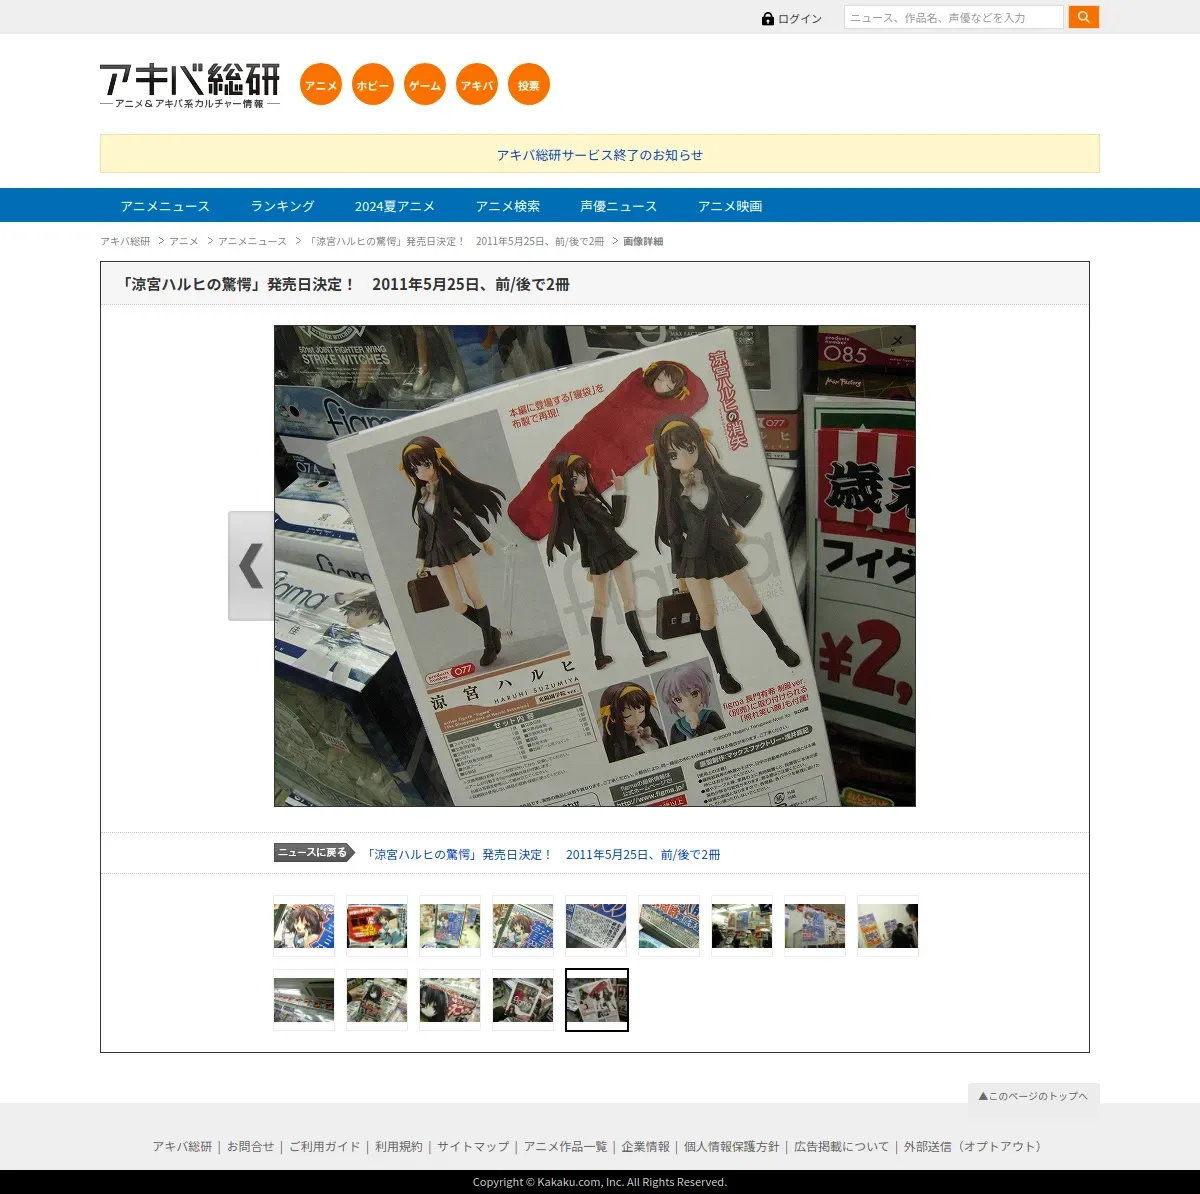Select ランキング in the blue nav bar
The width and height of the screenshot is (1200, 1194).
[x=282, y=206]
